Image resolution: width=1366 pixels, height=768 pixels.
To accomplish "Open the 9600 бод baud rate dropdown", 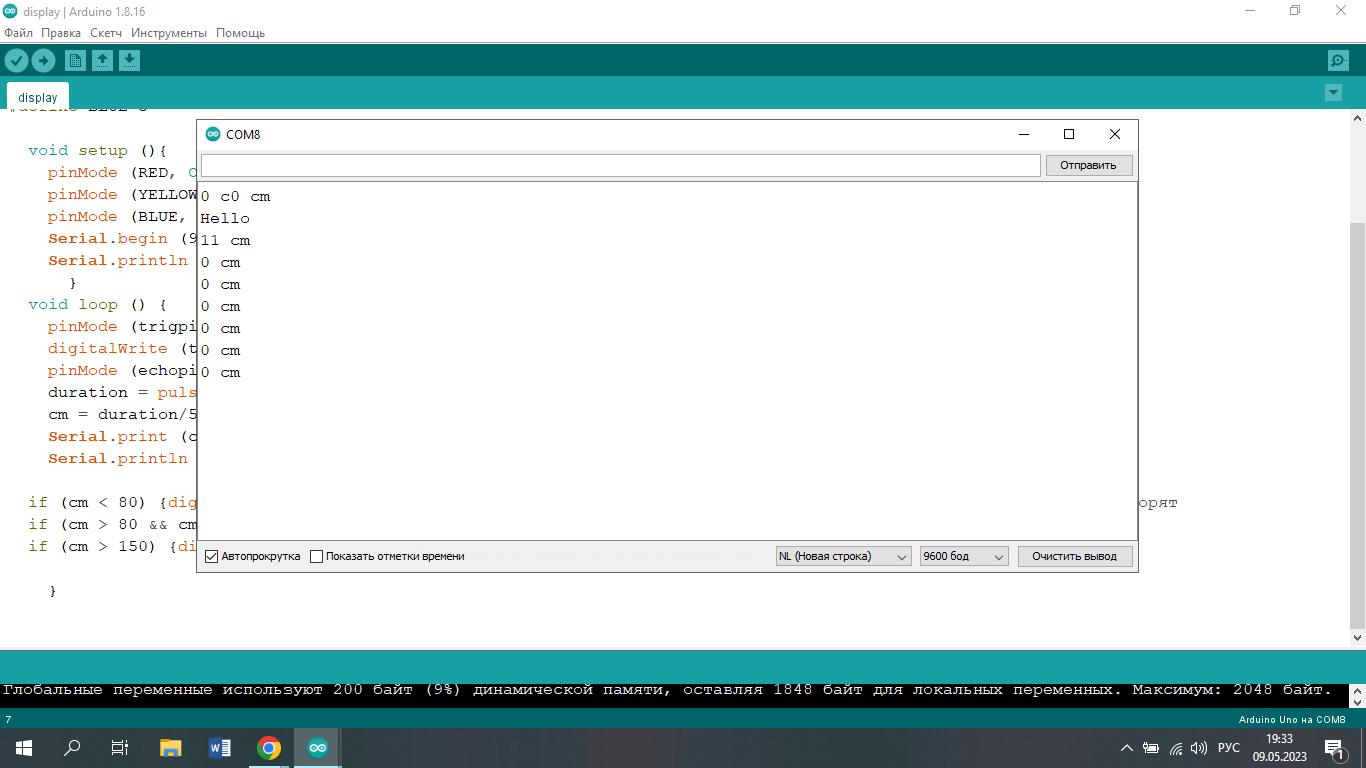I will [964, 556].
